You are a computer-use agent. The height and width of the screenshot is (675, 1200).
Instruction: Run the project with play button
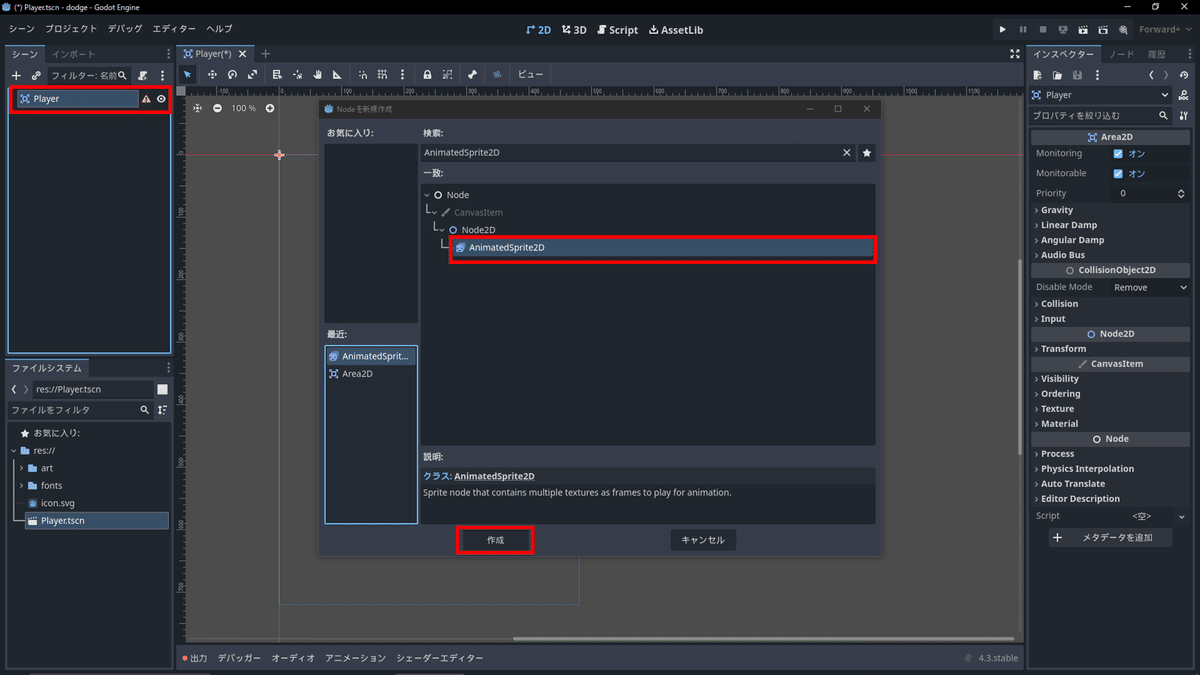[1003, 30]
